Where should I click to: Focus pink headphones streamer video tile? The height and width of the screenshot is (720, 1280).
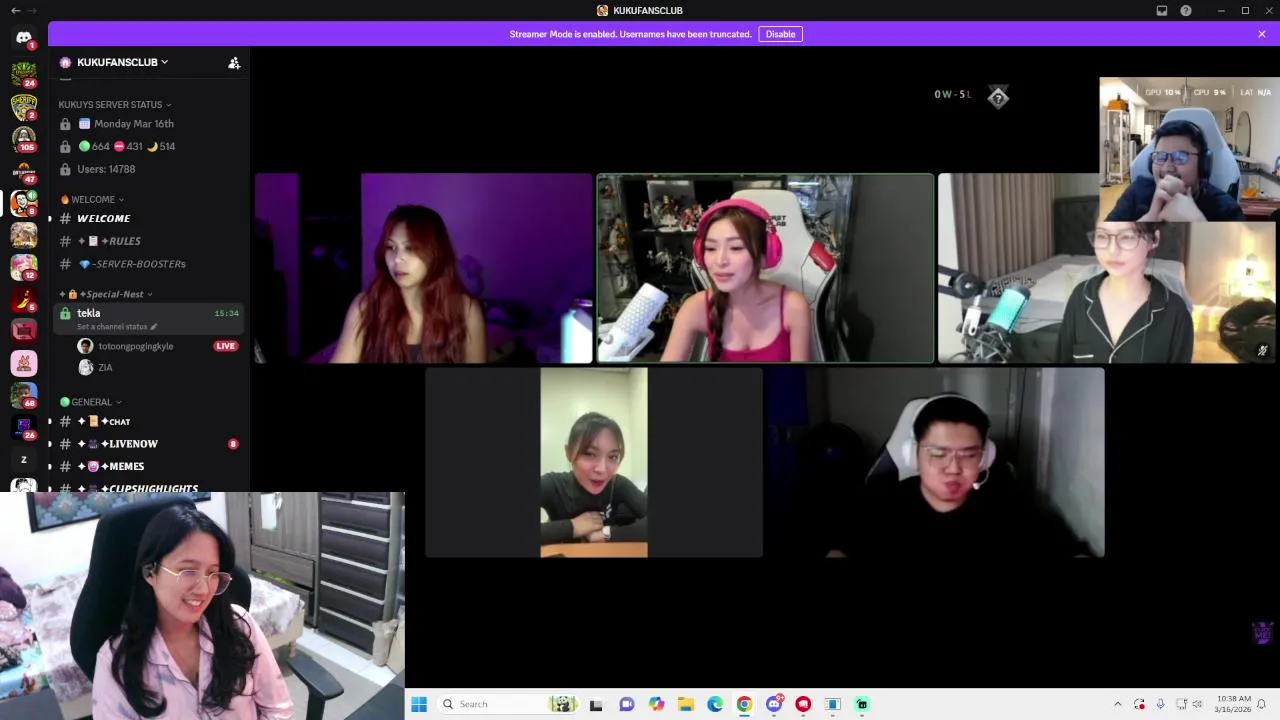tap(765, 268)
